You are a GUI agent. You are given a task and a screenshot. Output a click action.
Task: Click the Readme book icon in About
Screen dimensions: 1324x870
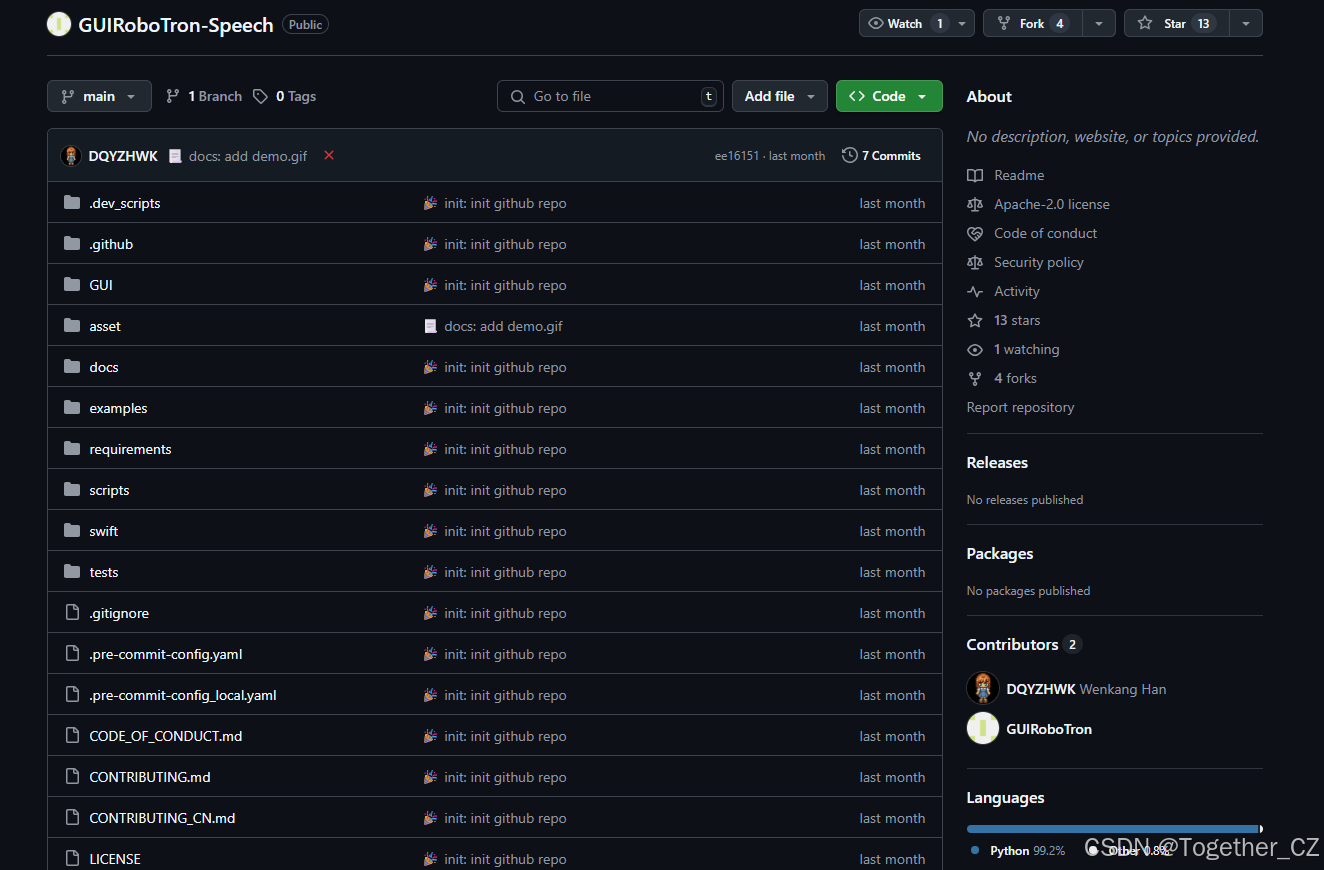coord(974,175)
